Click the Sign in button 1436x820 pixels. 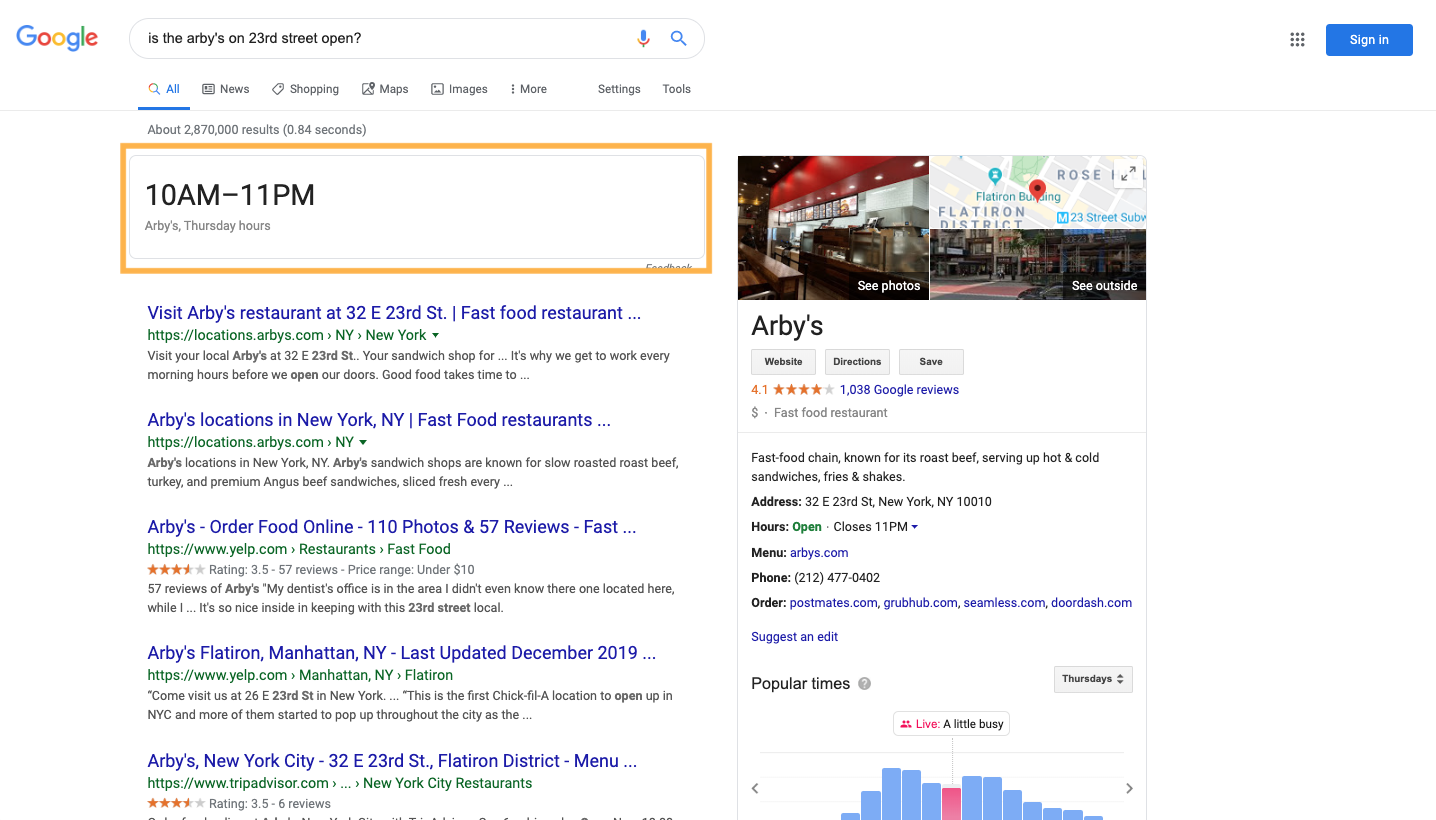pyautogui.click(x=1369, y=40)
